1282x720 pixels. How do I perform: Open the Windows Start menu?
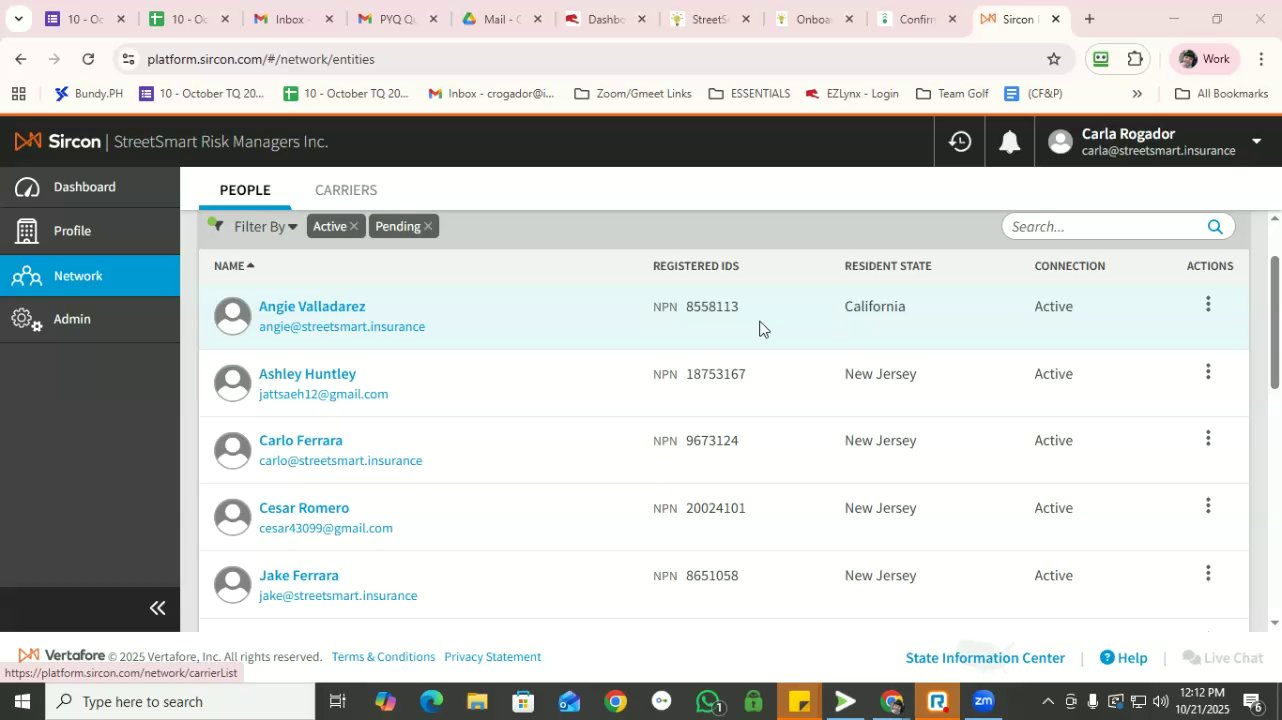22,701
